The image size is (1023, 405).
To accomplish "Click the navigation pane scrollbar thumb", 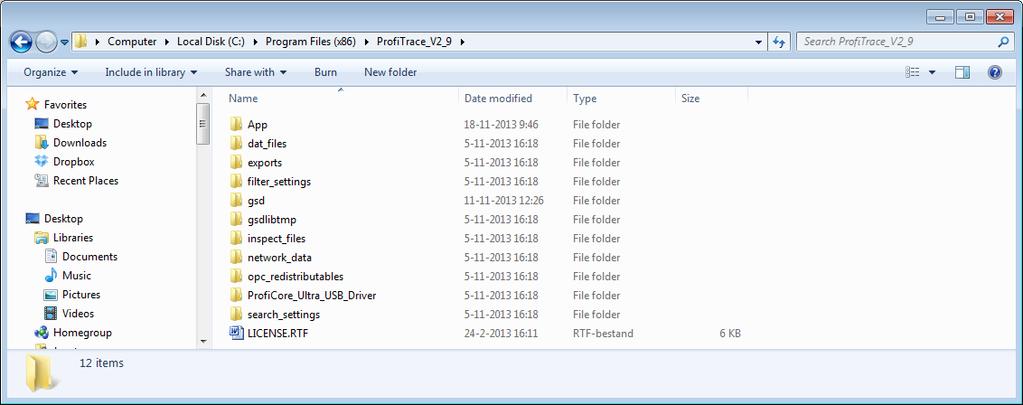I will click(x=203, y=123).
